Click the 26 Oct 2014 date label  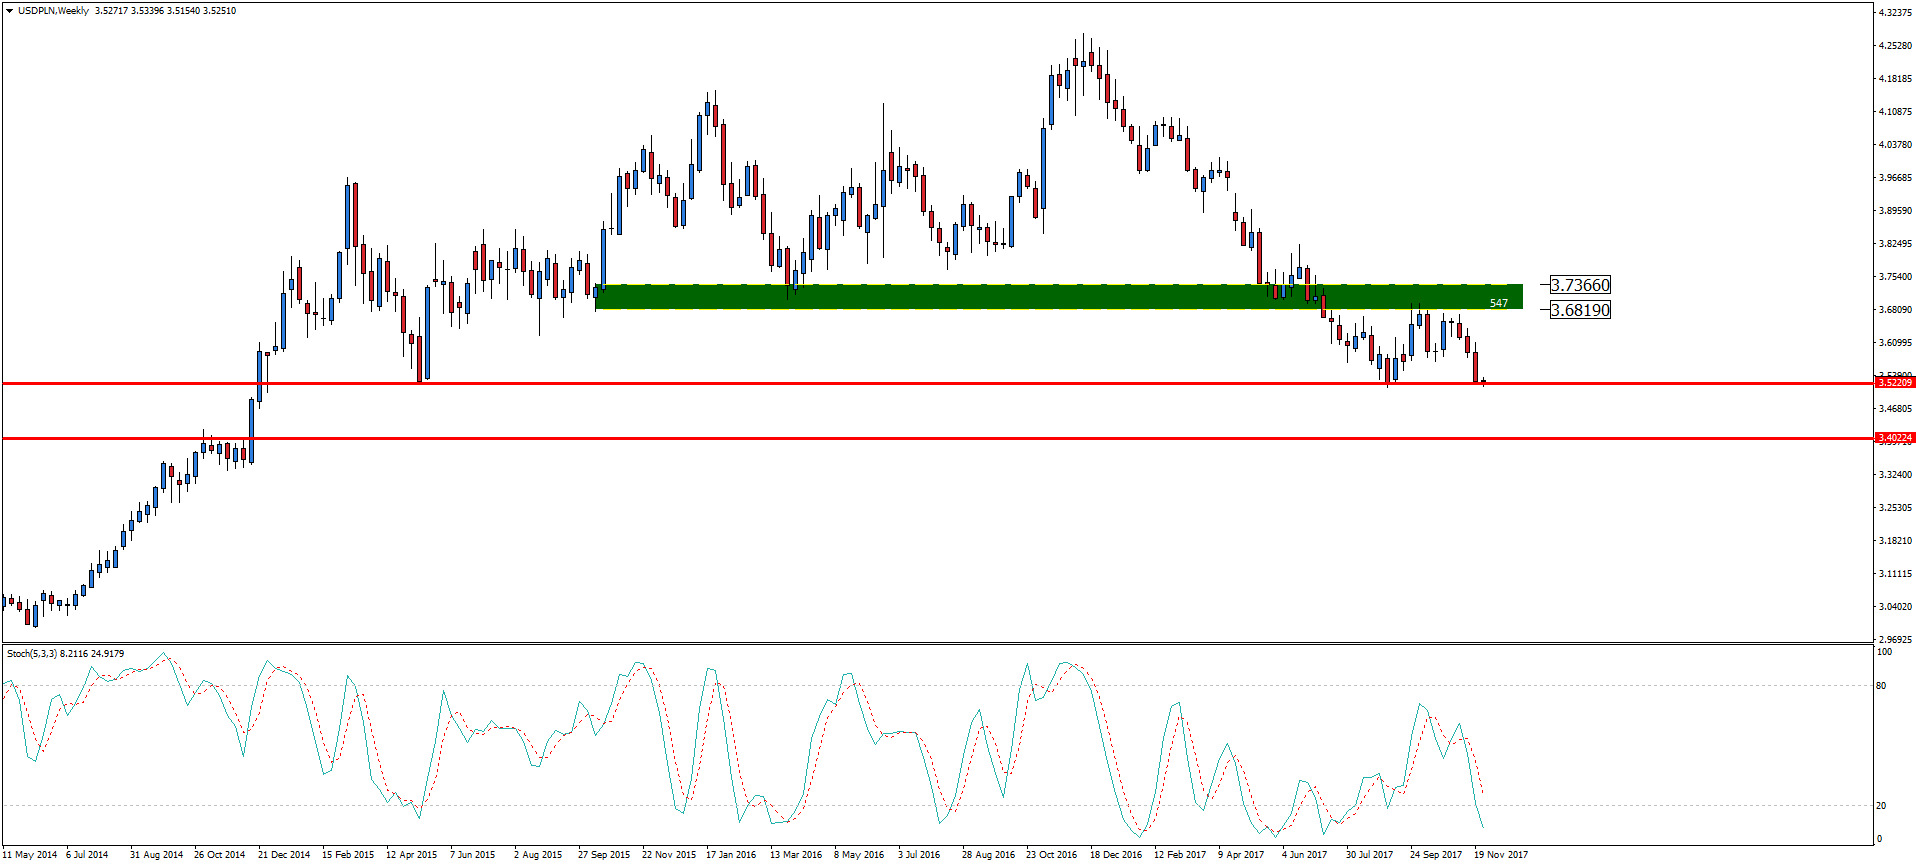(219, 855)
